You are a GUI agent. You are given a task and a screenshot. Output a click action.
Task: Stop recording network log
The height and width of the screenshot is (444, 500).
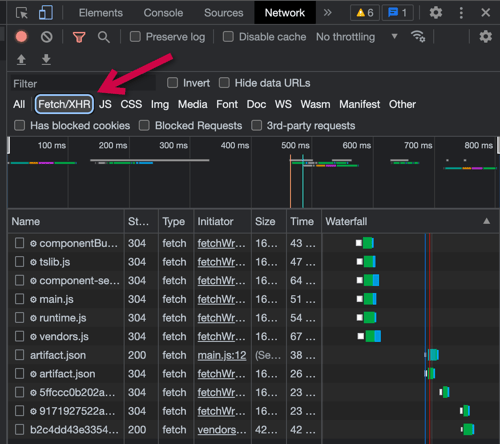tap(21, 37)
